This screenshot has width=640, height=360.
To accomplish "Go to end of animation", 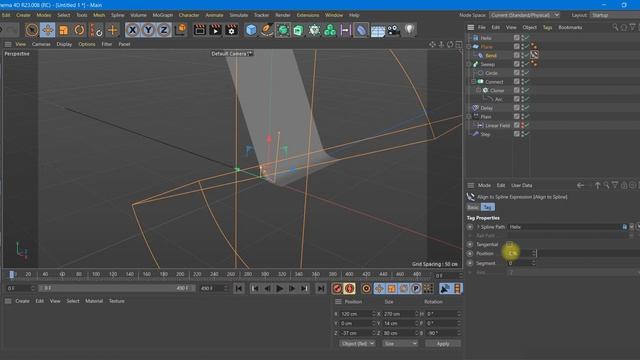I will click(321, 289).
